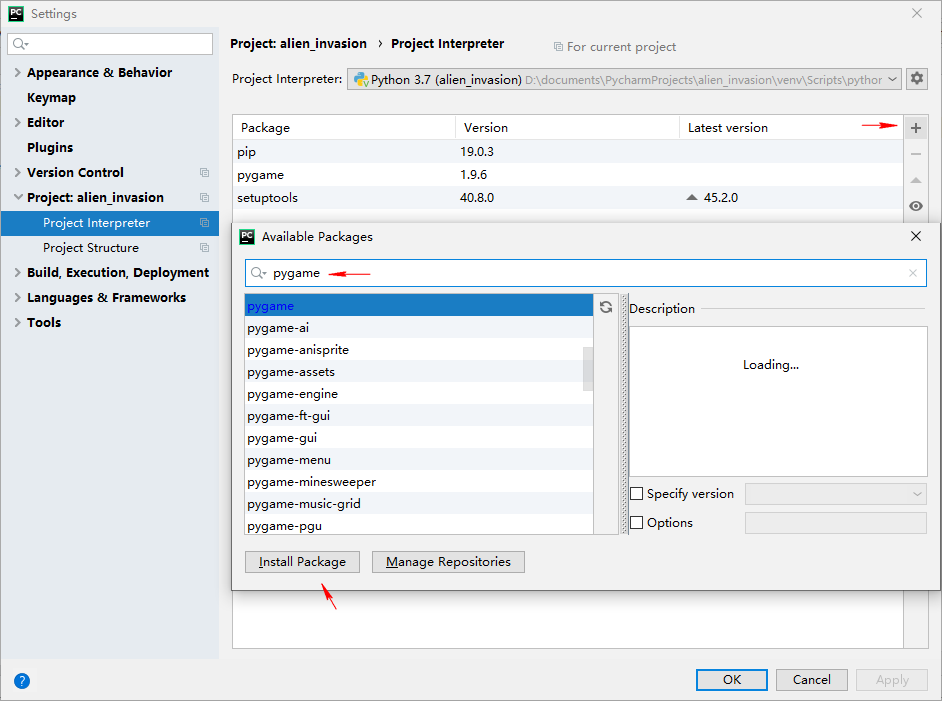The height and width of the screenshot is (701, 942).
Task: Open the Plugins settings page
Action: click(50, 147)
